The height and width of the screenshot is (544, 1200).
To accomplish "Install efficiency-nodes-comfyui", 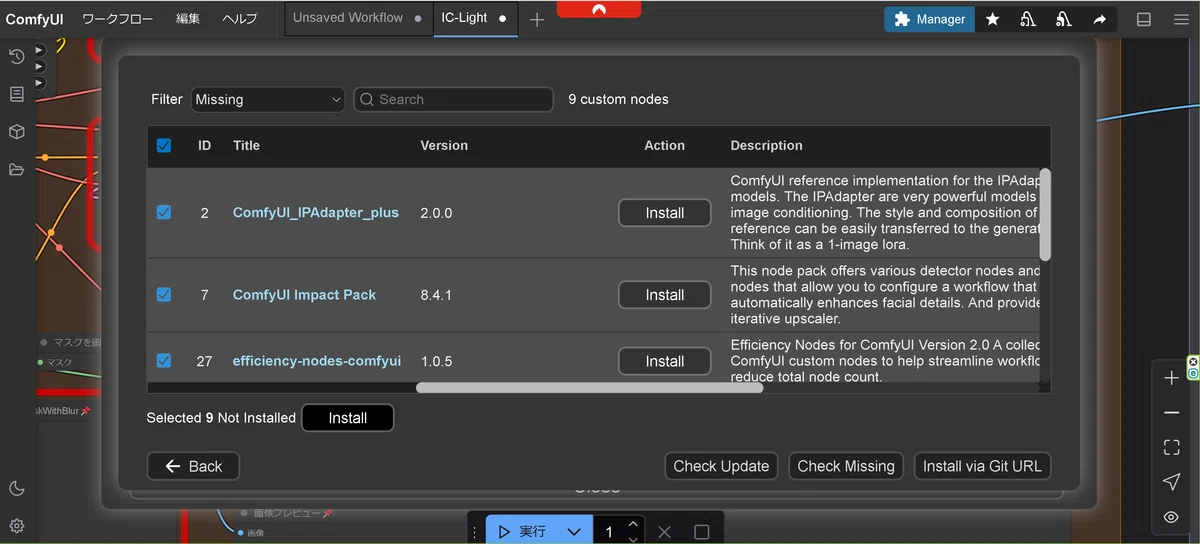I will (x=665, y=361).
